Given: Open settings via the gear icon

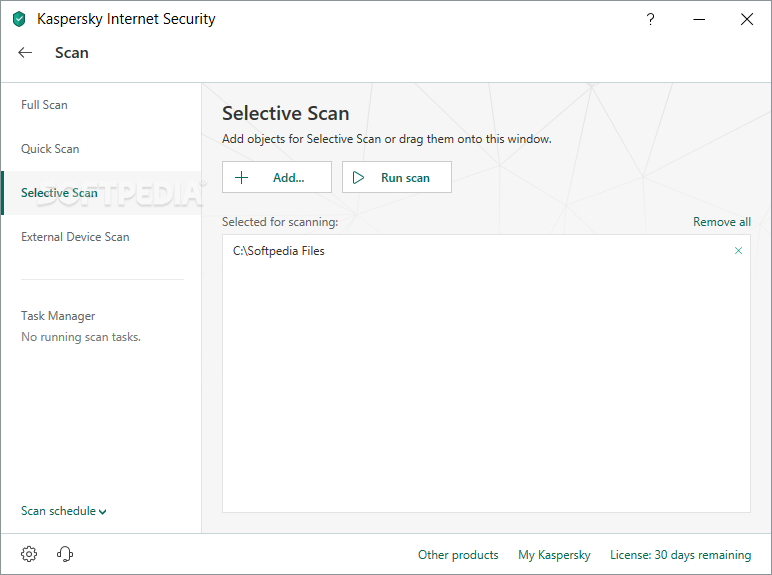Looking at the screenshot, I should point(29,554).
